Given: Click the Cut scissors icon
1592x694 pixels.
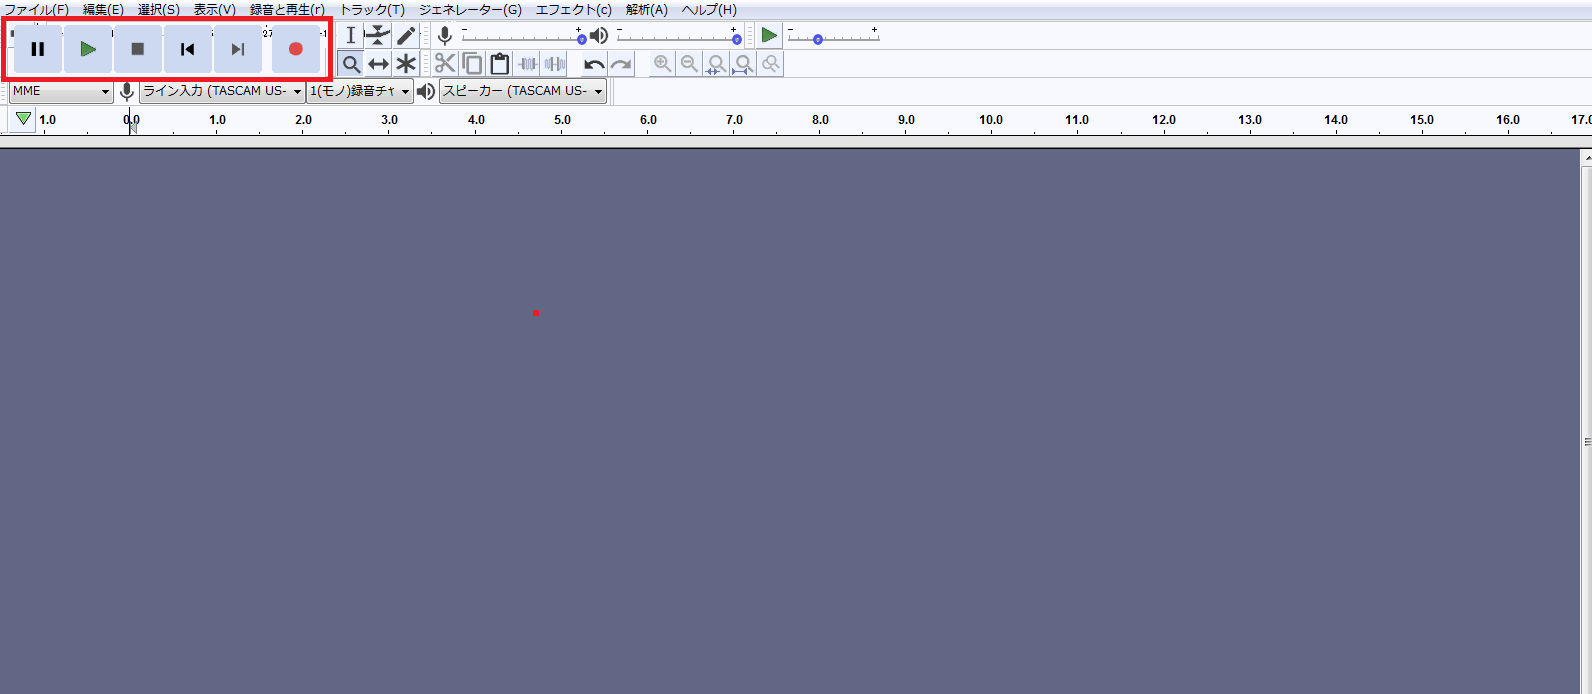Looking at the screenshot, I should click(445, 64).
